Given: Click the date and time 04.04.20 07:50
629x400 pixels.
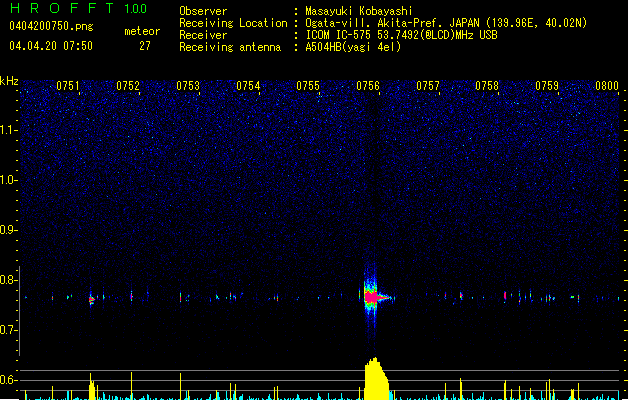Looking at the screenshot, I should tap(50, 46).
